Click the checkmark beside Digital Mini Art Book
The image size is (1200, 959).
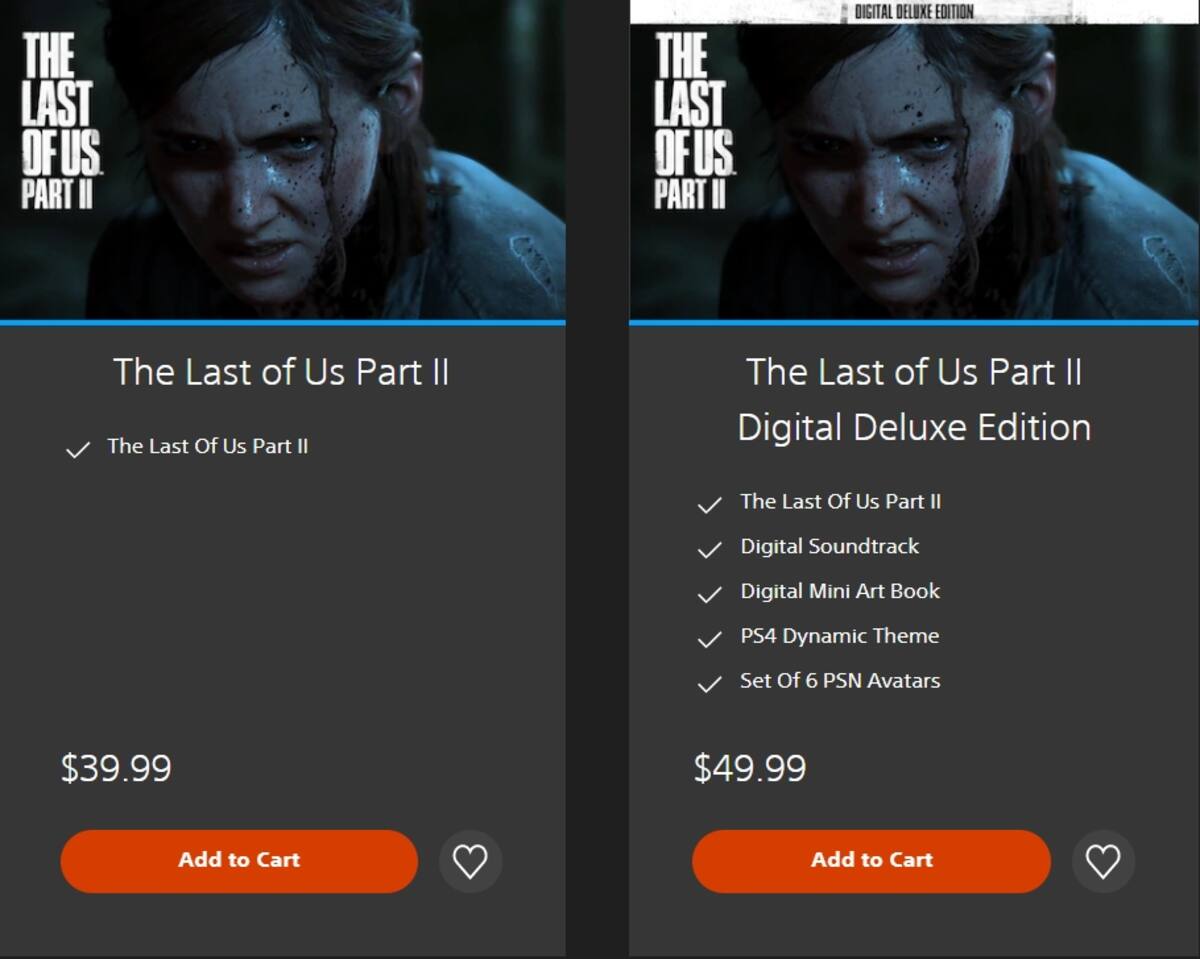coord(709,594)
